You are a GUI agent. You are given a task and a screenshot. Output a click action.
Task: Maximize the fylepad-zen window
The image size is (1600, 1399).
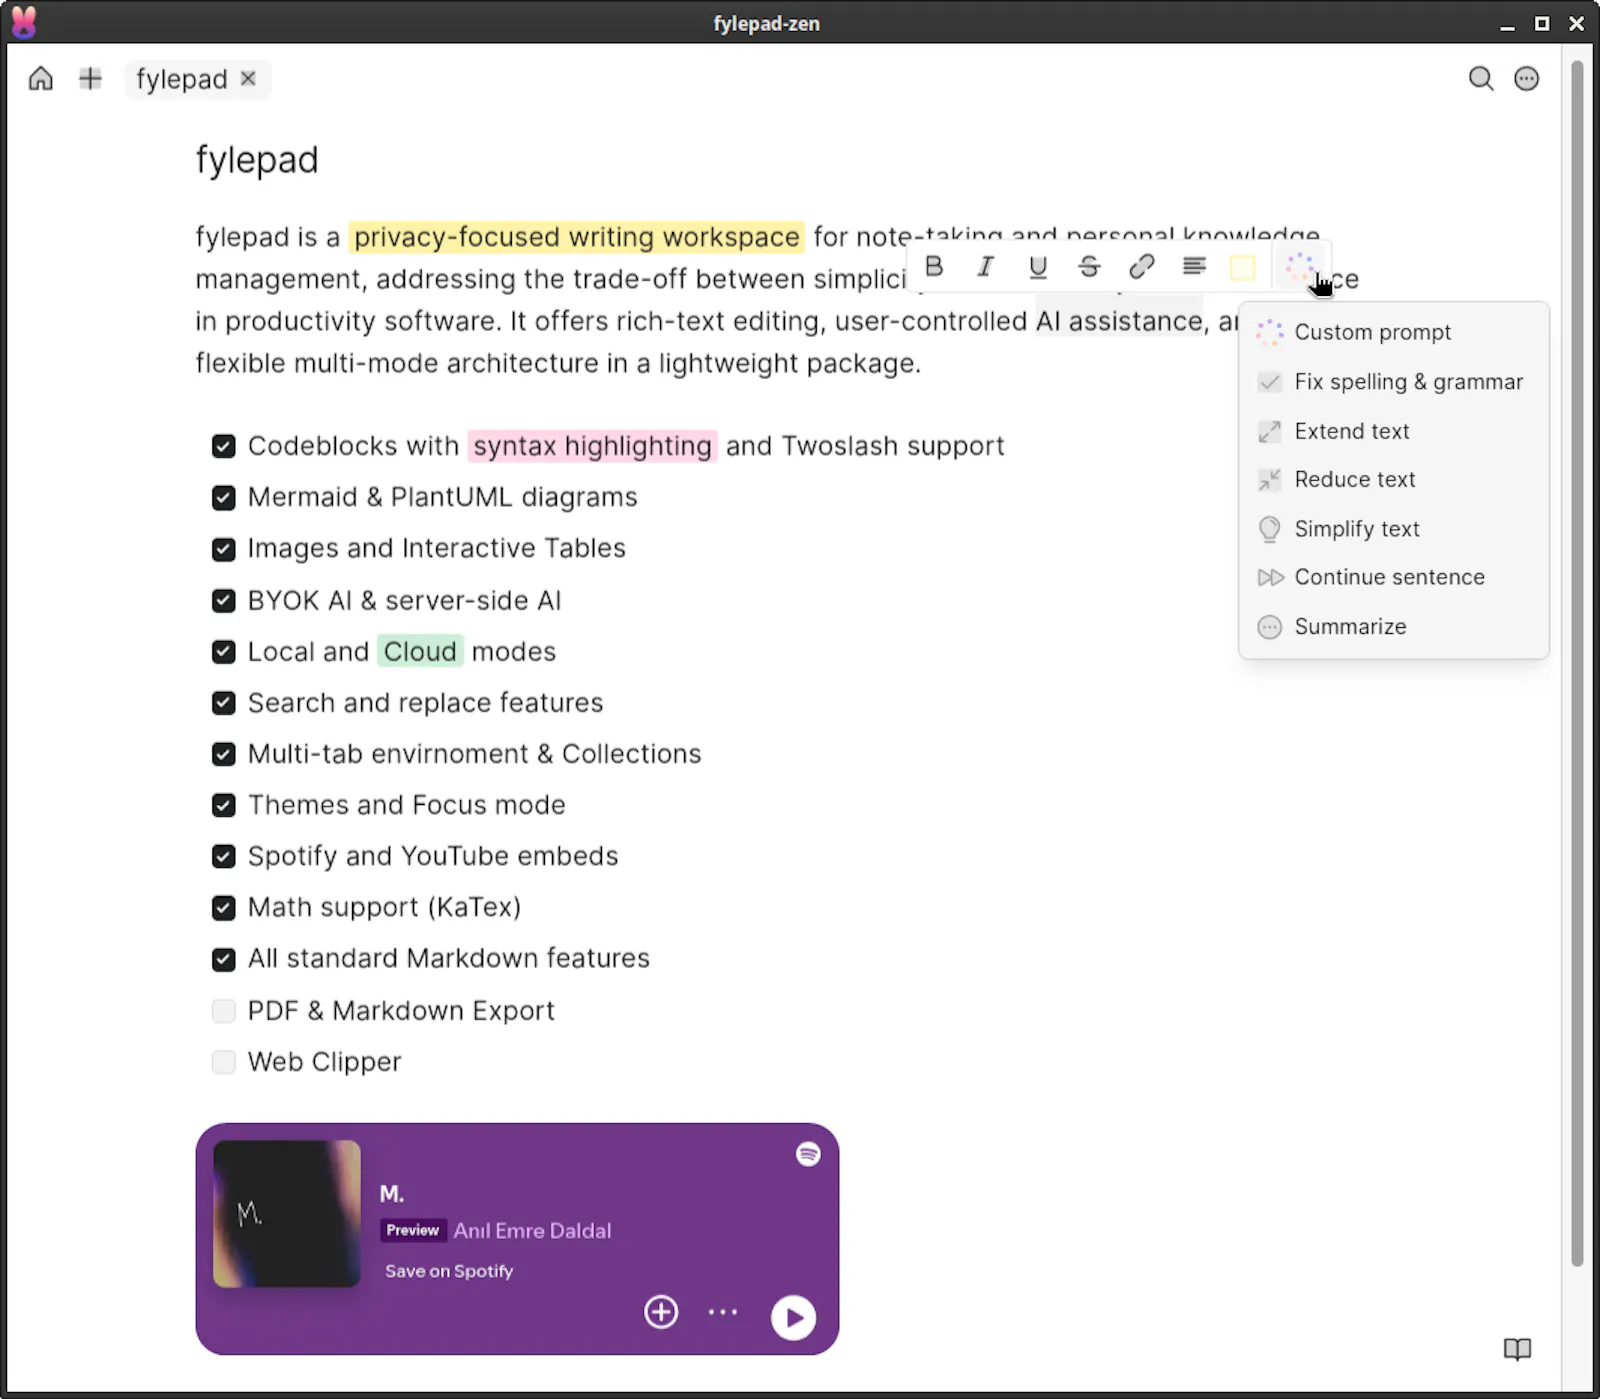pyautogui.click(x=1542, y=24)
